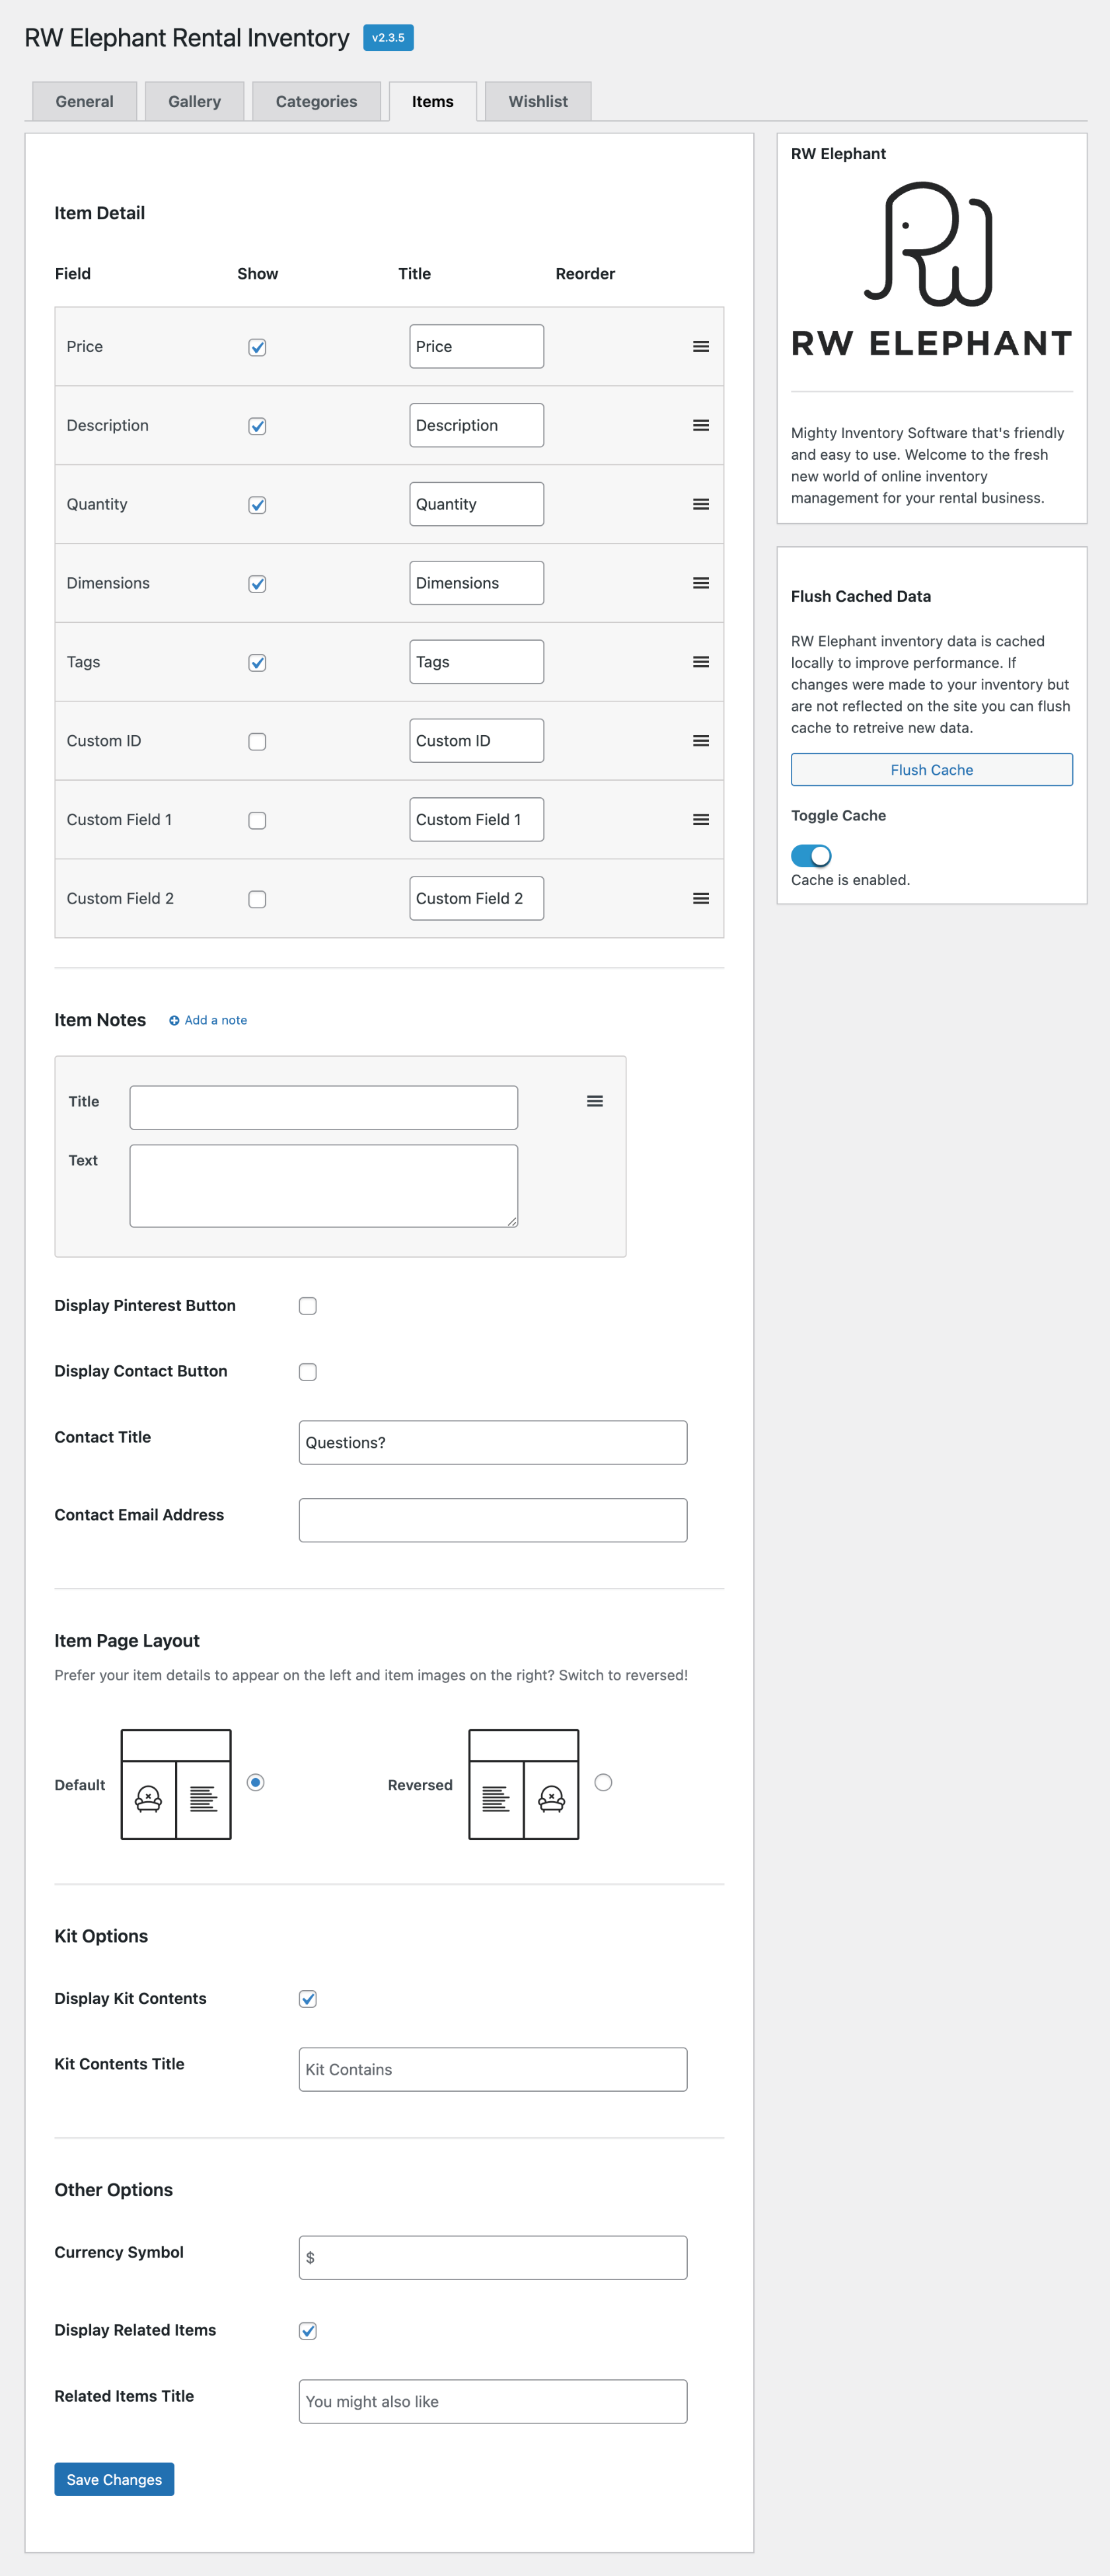The width and height of the screenshot is (1110, 2576).
Task: Grab the Item Notes reorder handle
Action: click(x=595, y=1101)
